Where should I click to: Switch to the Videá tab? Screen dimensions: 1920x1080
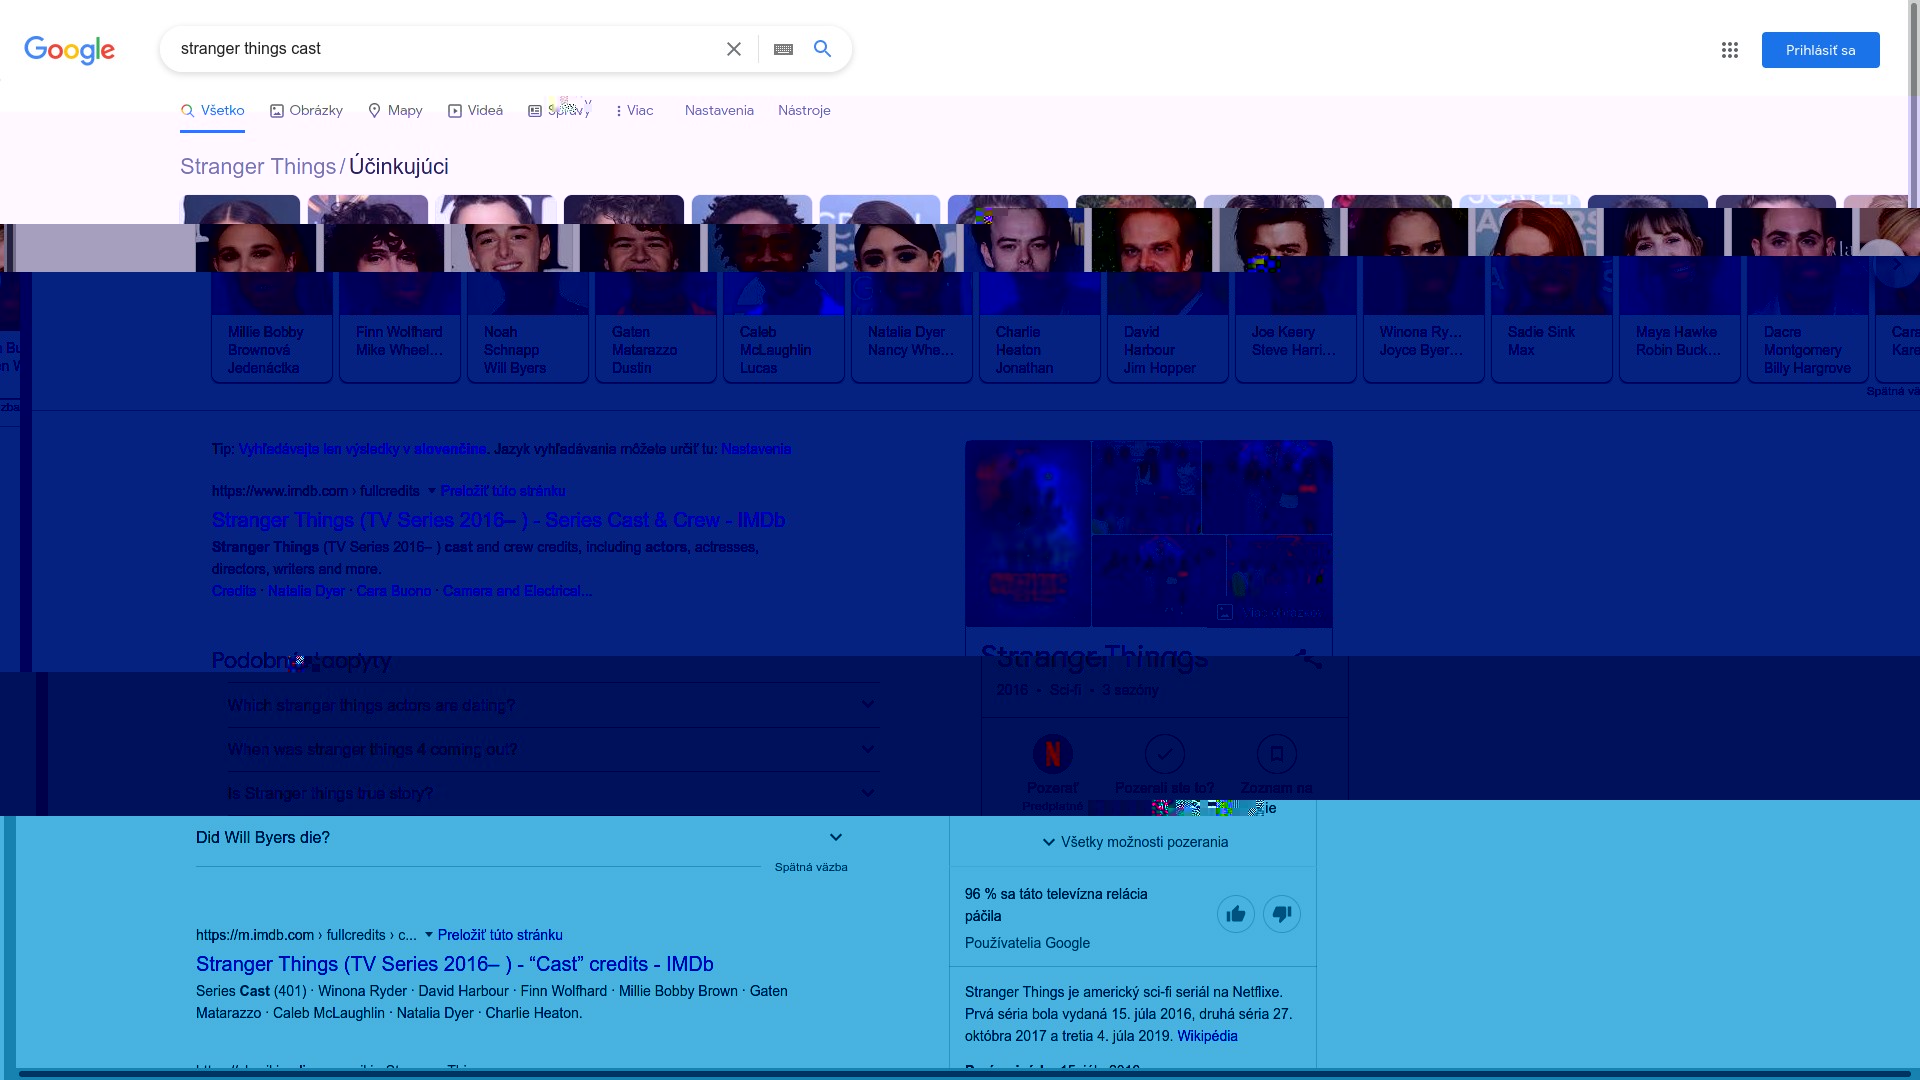click(x=475, y=111)
